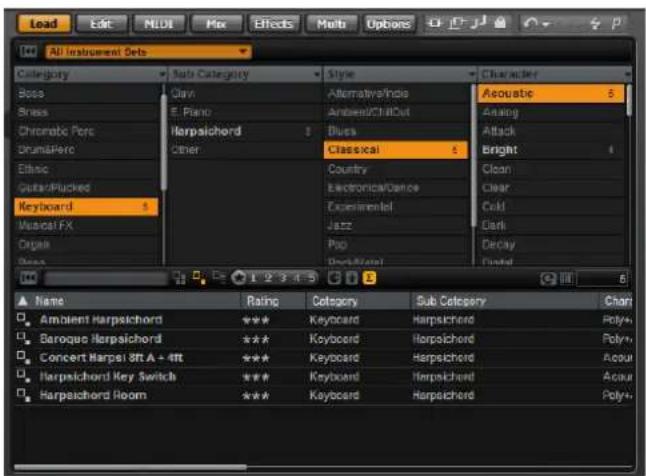Select the Harpsichord Room result name
The height and width of the screenshot is (476, 646).
pos(93,395)
